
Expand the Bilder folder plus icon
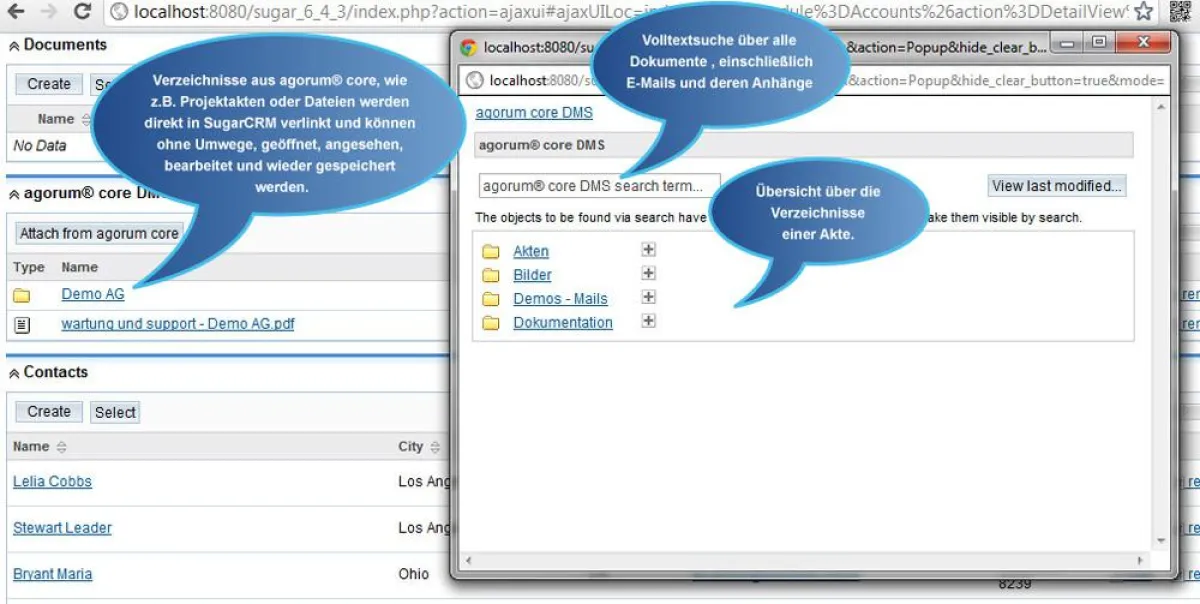pyautogui.click(x=648, y=273)
